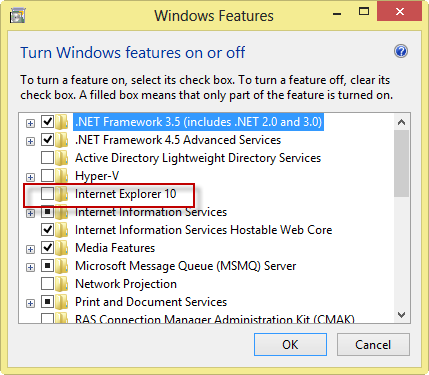Select the Internet Information Services tree item
The image size is (429, 375).
[151, 212]
